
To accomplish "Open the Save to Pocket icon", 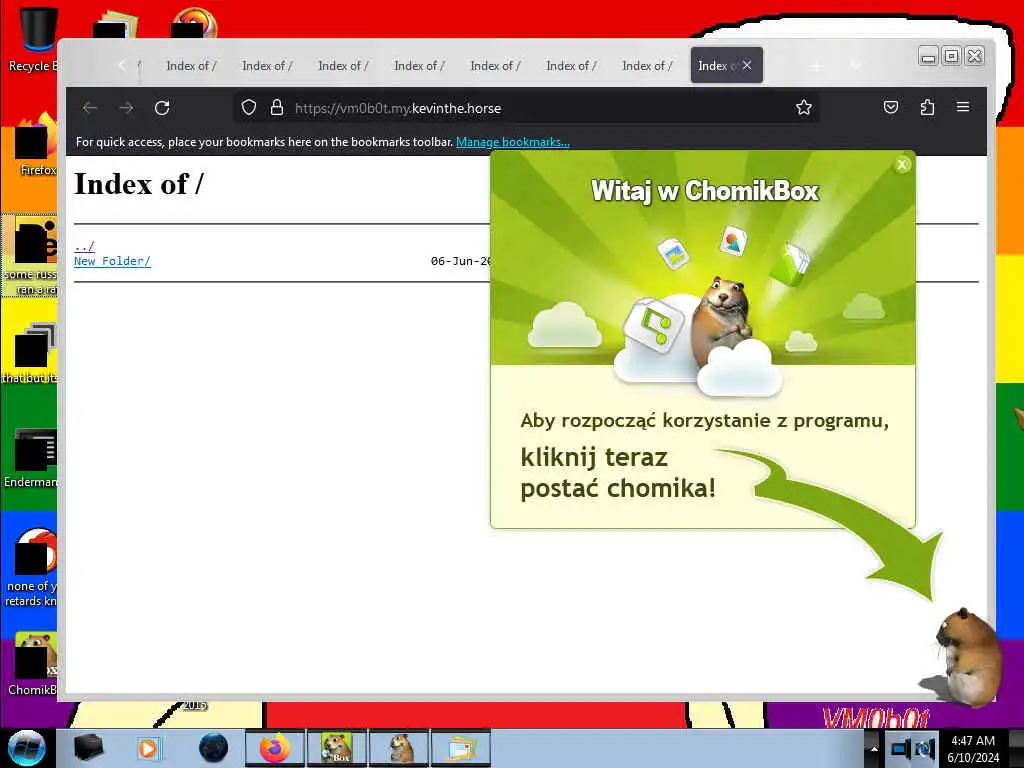I will [x=891, y=107].
